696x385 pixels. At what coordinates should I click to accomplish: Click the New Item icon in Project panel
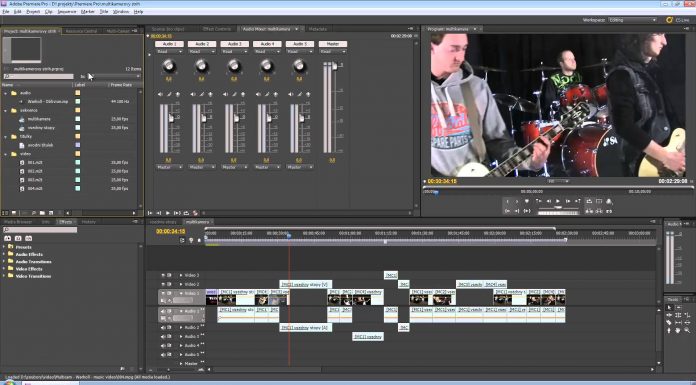[x=51, y=213]
